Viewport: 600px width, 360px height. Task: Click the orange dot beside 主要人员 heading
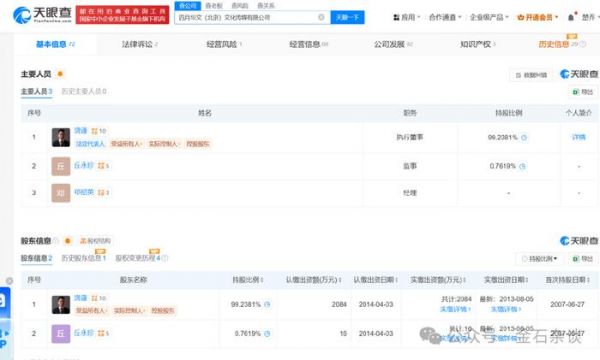pyautogui.click(x=60, y=74)
